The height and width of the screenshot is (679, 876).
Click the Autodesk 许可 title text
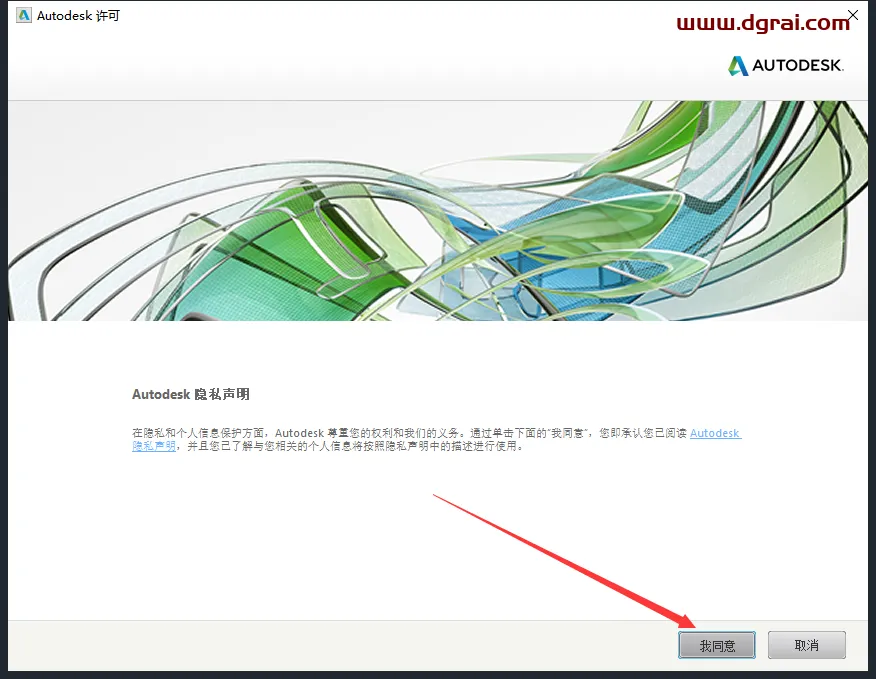pyautogui.click(x=78, y=16)
